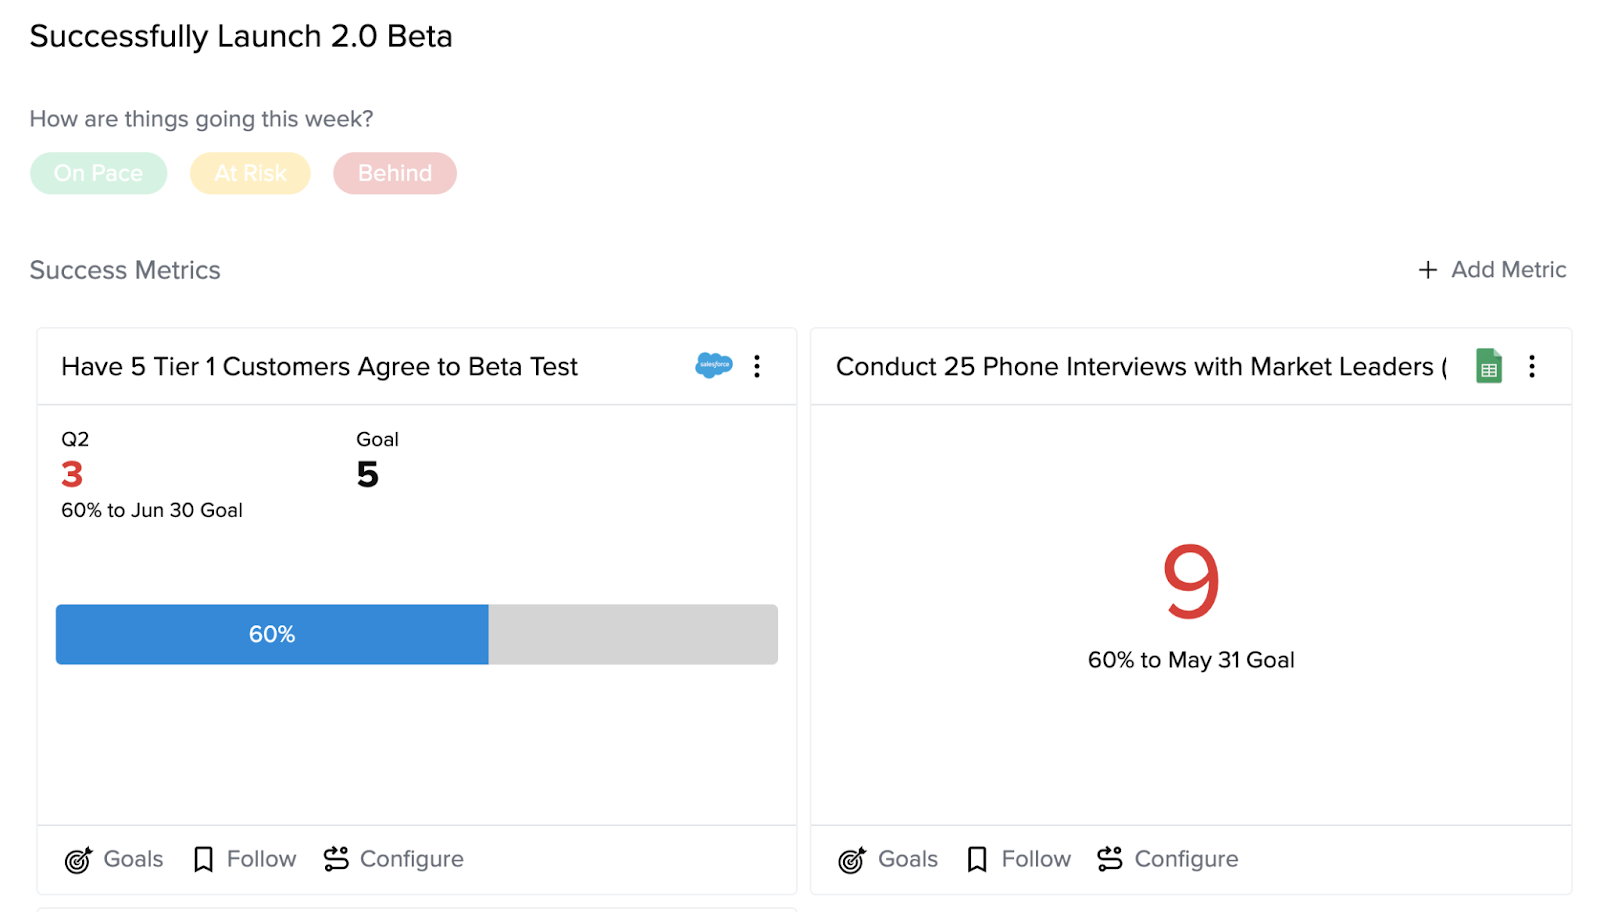Click the Successfully Launch 2.0 Beta heading
Image resolution: width=1600 pixels, height=912 pixels.
pos(241,37)
